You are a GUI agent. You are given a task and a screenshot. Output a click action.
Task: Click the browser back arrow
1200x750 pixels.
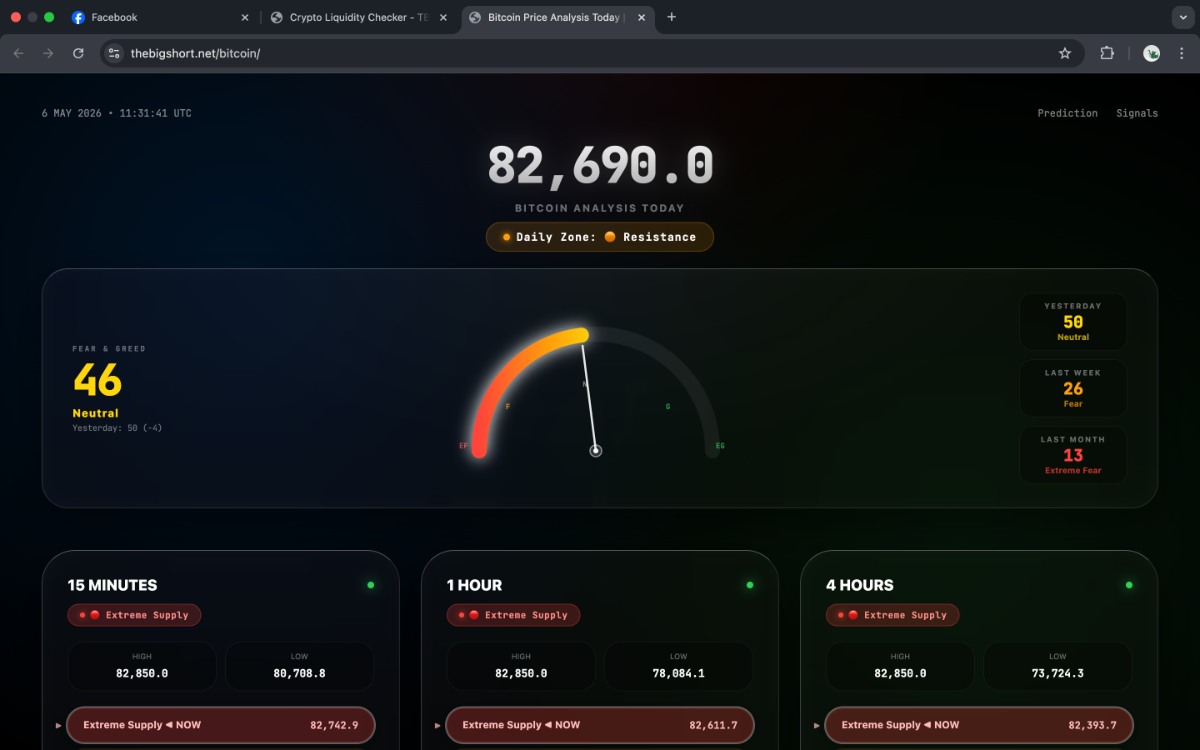(18, 53)
